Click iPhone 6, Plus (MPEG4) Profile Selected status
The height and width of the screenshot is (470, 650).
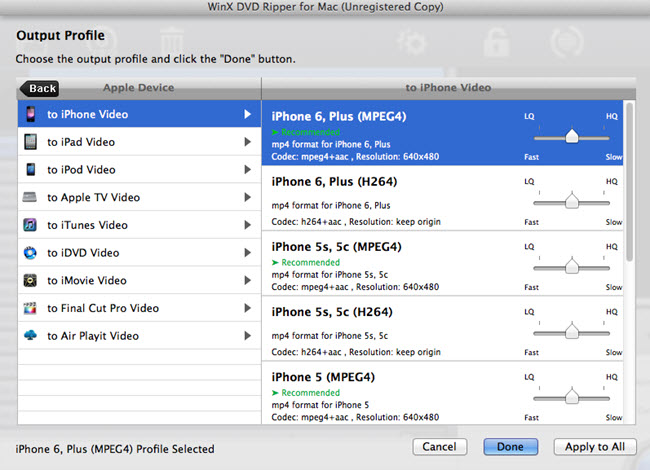coord(115,449)
